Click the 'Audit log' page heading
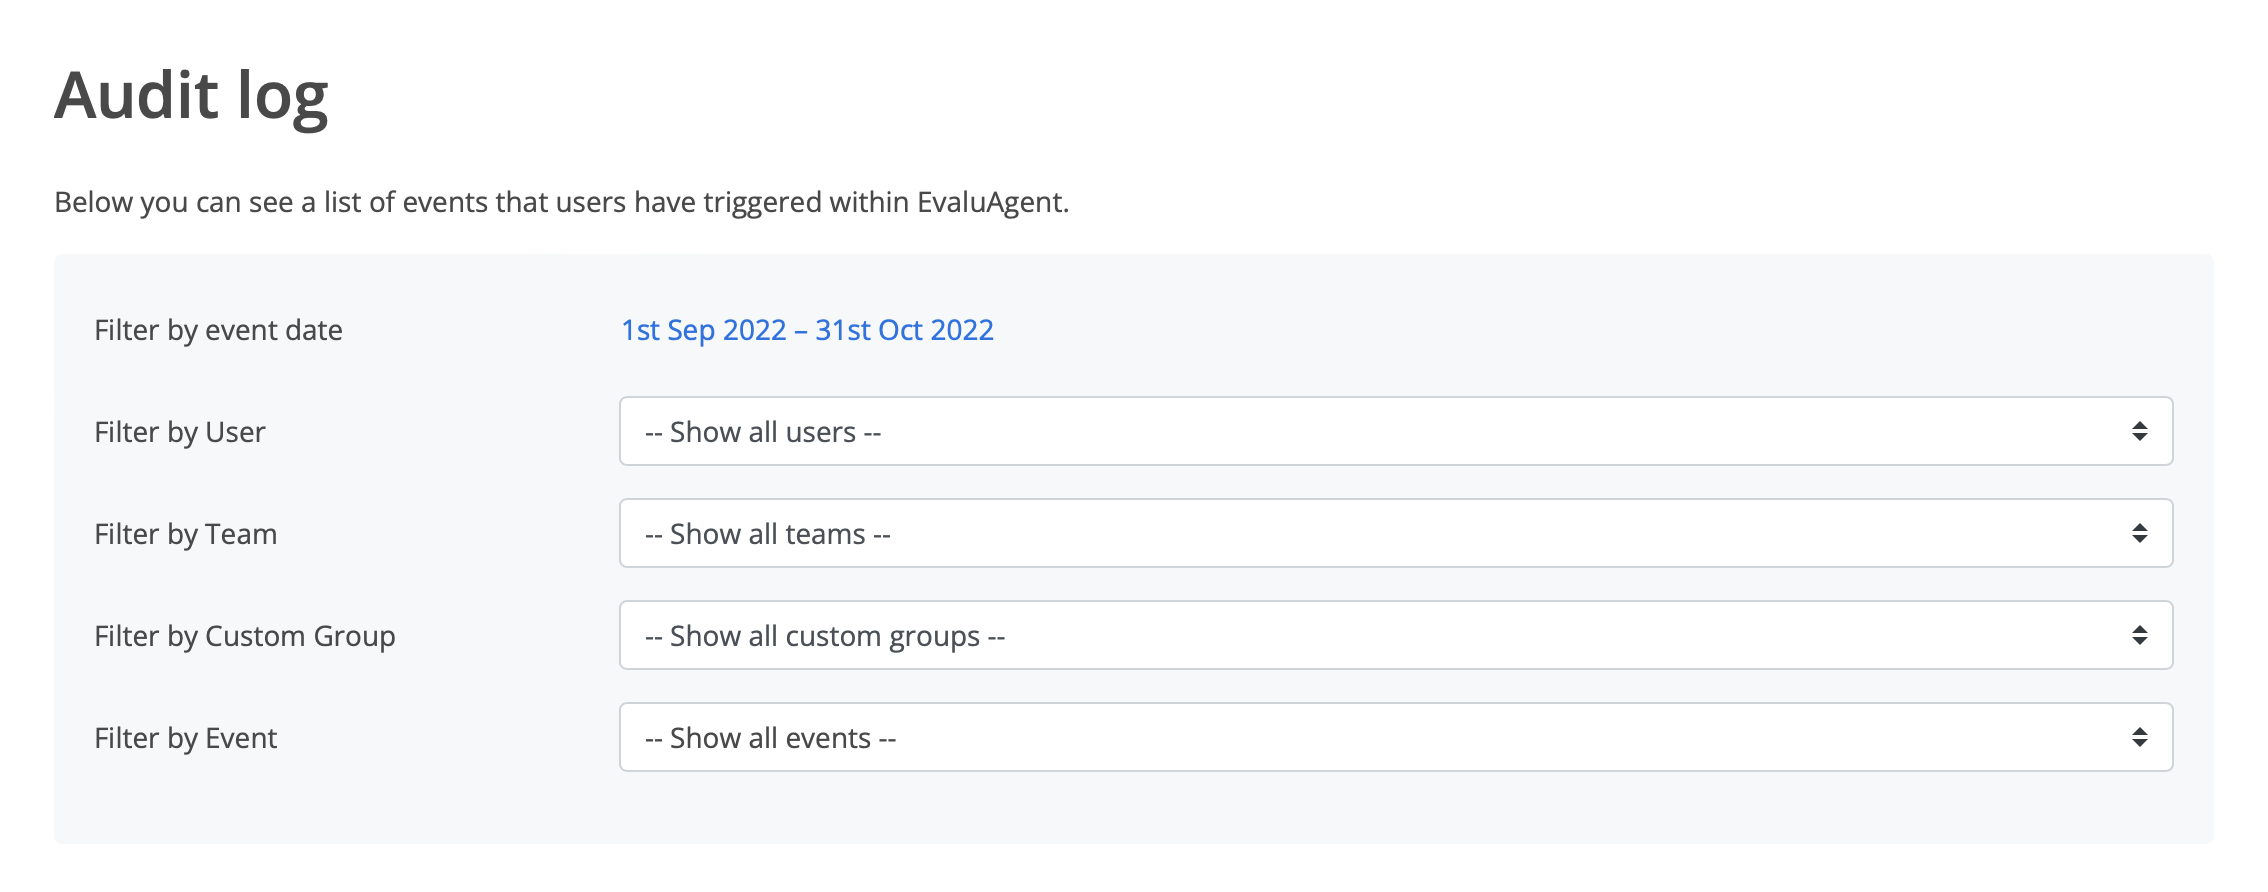Screen dimensions: 2268x892 (191, 96)
